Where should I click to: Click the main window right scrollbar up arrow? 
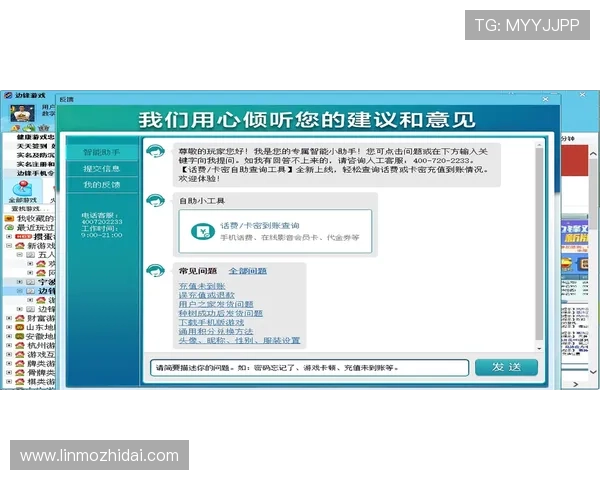[x=593, y=153]
